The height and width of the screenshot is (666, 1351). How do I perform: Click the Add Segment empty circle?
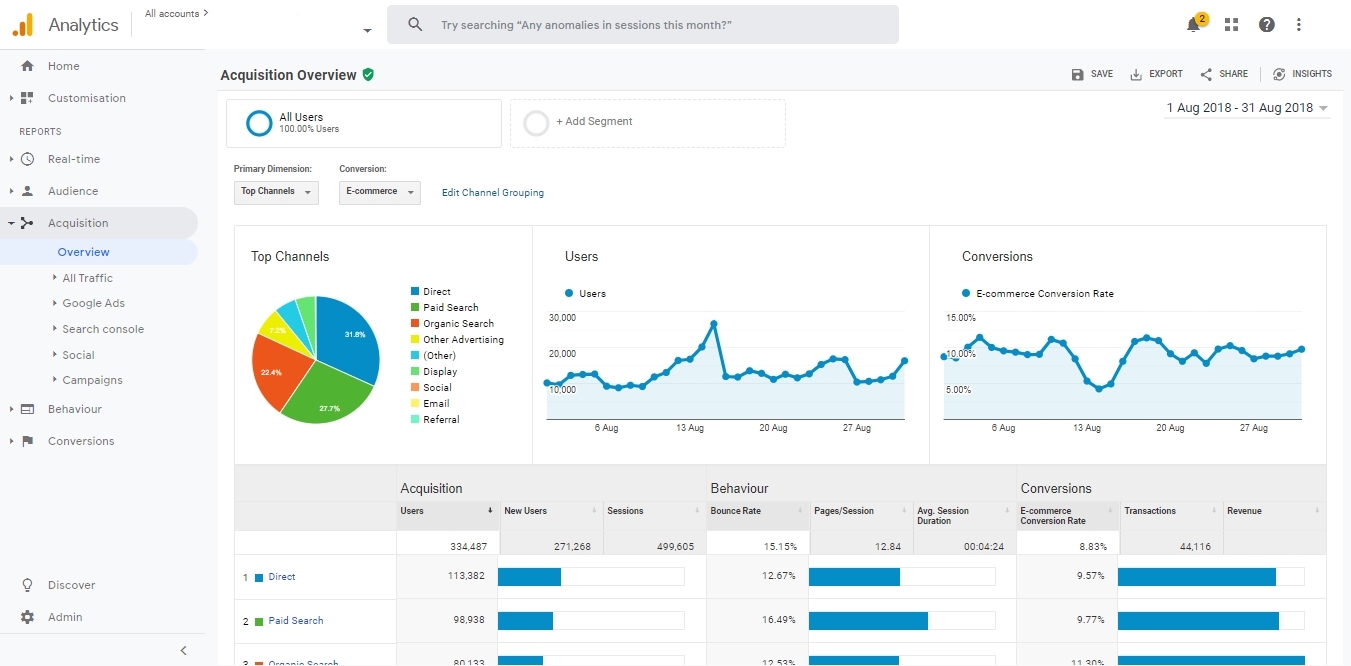(x=537, y=123)
